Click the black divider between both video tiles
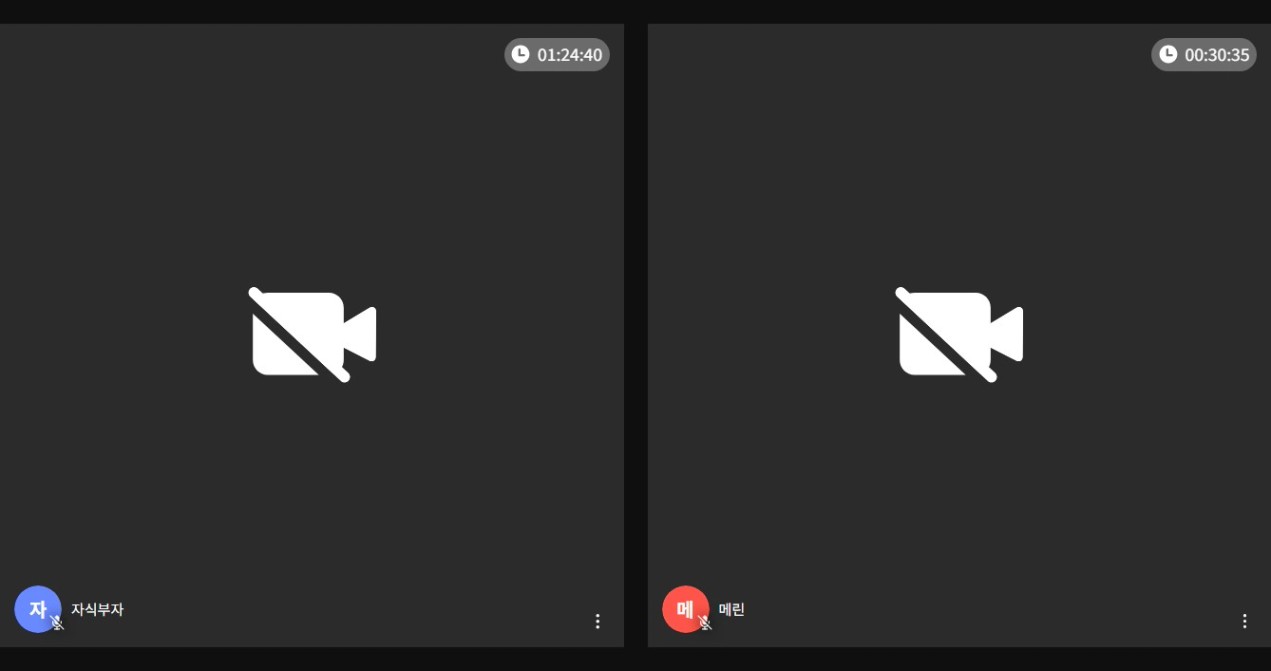 (x=636, y=335)
